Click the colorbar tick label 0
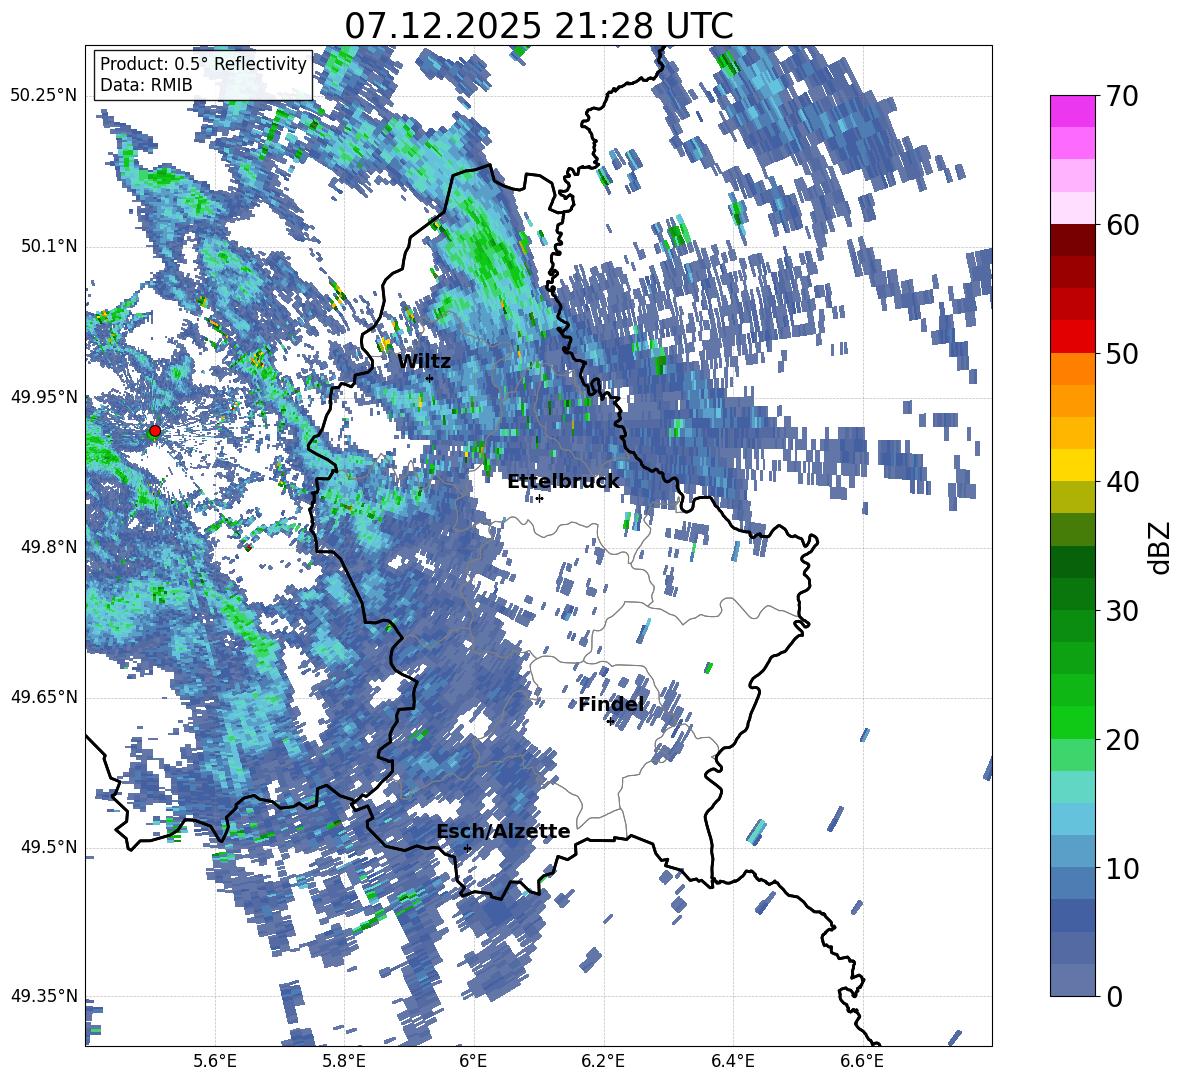 click(x=1115, y=996)
